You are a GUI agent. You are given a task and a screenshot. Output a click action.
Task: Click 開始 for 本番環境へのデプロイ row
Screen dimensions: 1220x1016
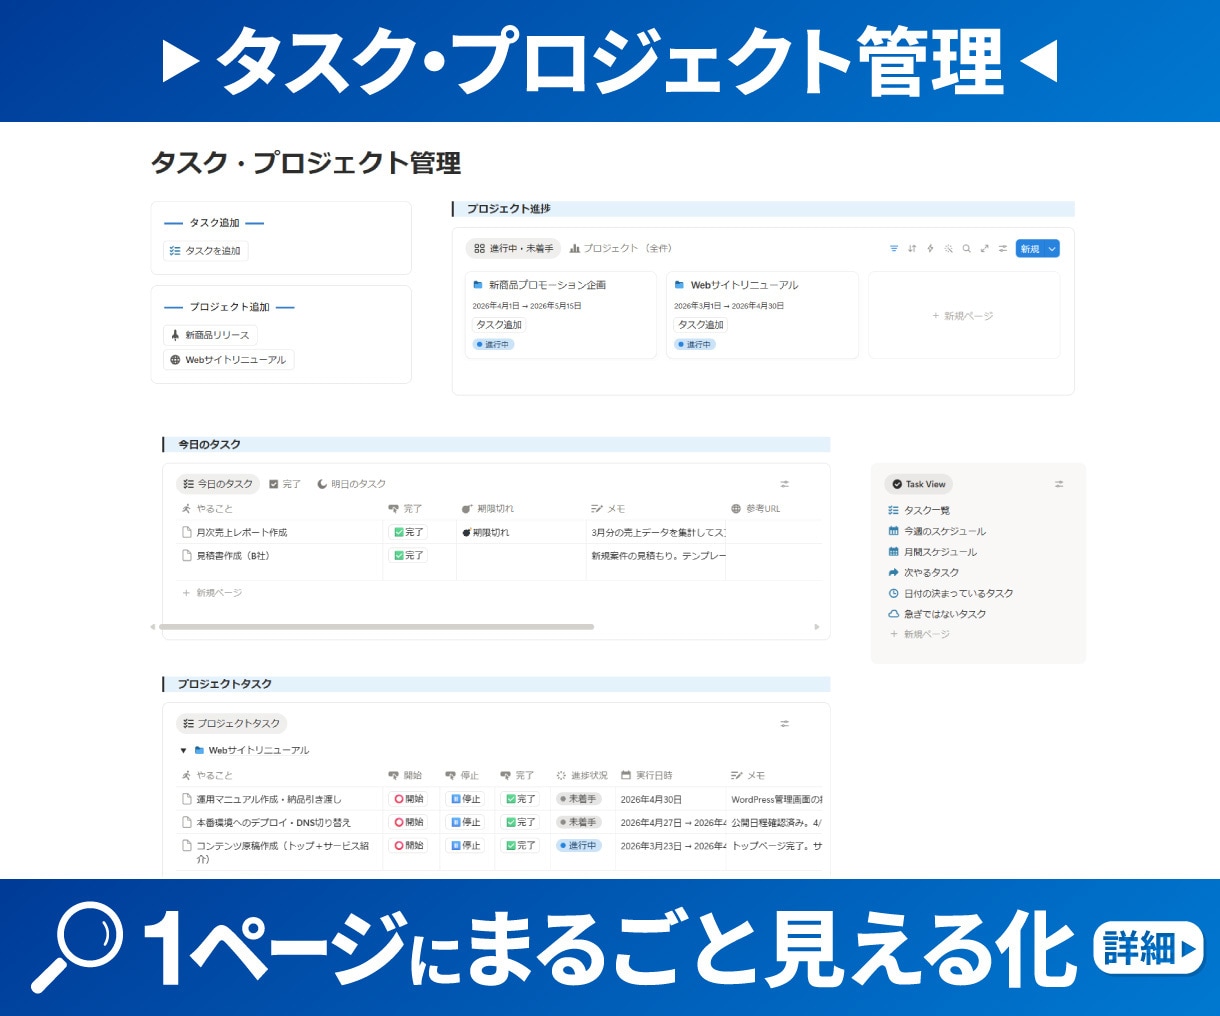point(408,822)
